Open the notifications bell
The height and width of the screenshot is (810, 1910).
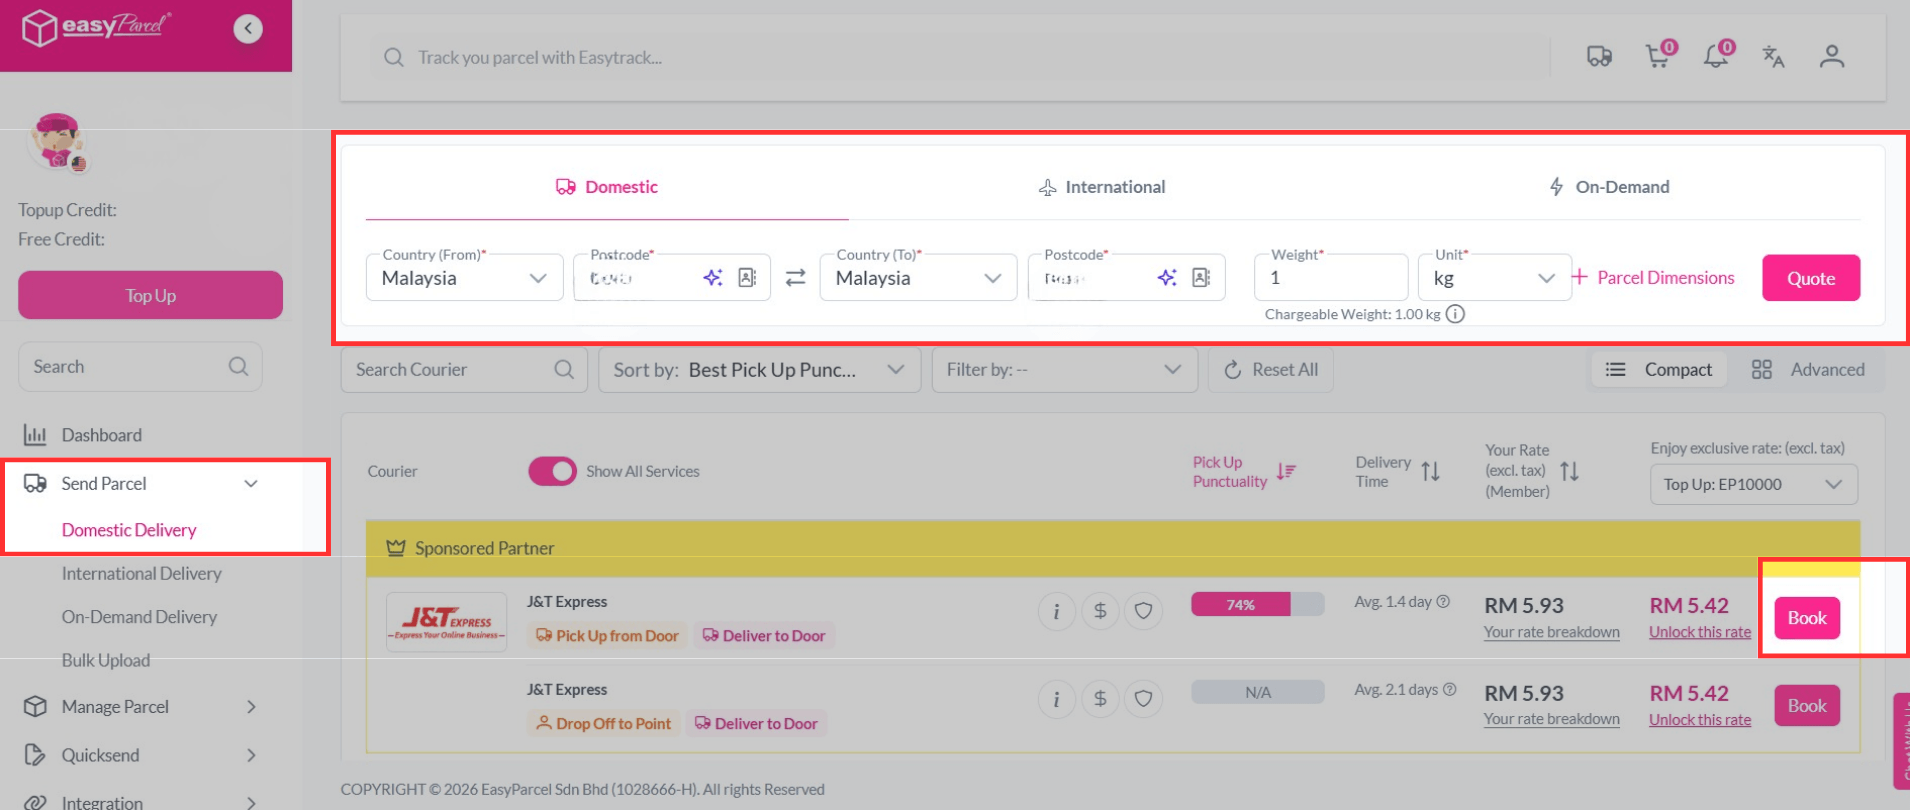[x=1716, y=56]
